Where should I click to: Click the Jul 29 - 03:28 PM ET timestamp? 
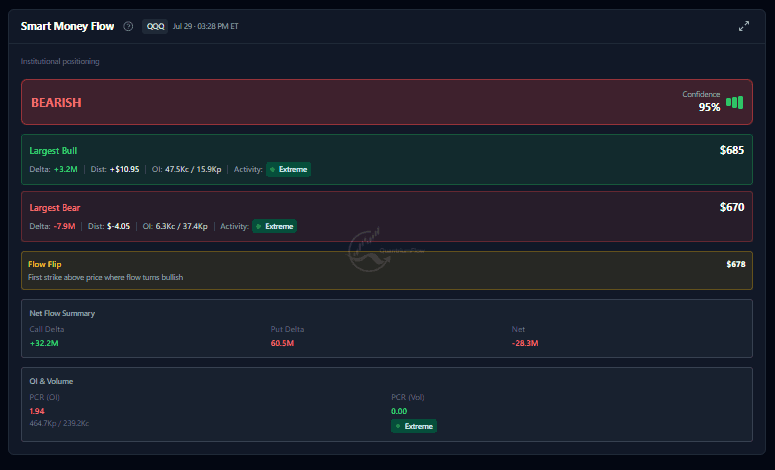(206, 26)
